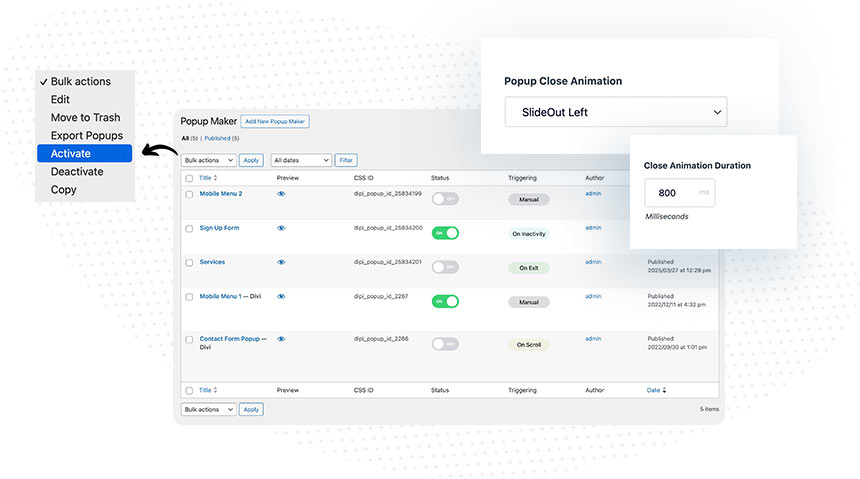Image resolution: width=860 pixels, height=479 pixels.
Task: Select Activate in the bulk actions menu
Action: coord(84,153)
